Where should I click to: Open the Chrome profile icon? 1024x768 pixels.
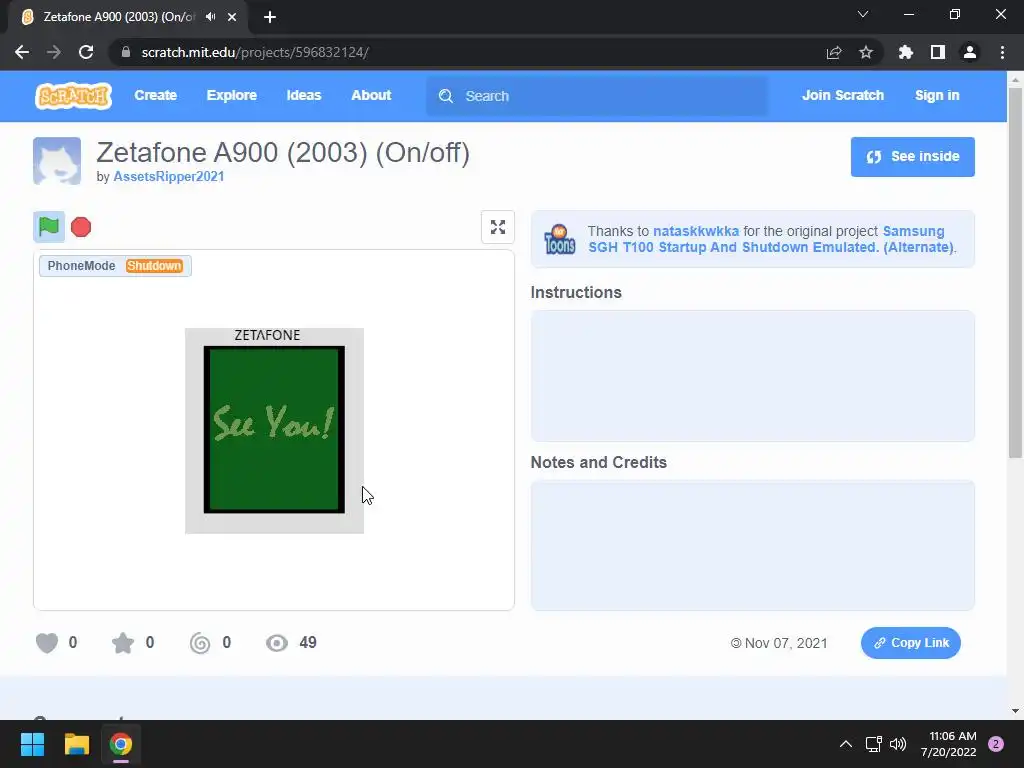[x=970, y=52]
